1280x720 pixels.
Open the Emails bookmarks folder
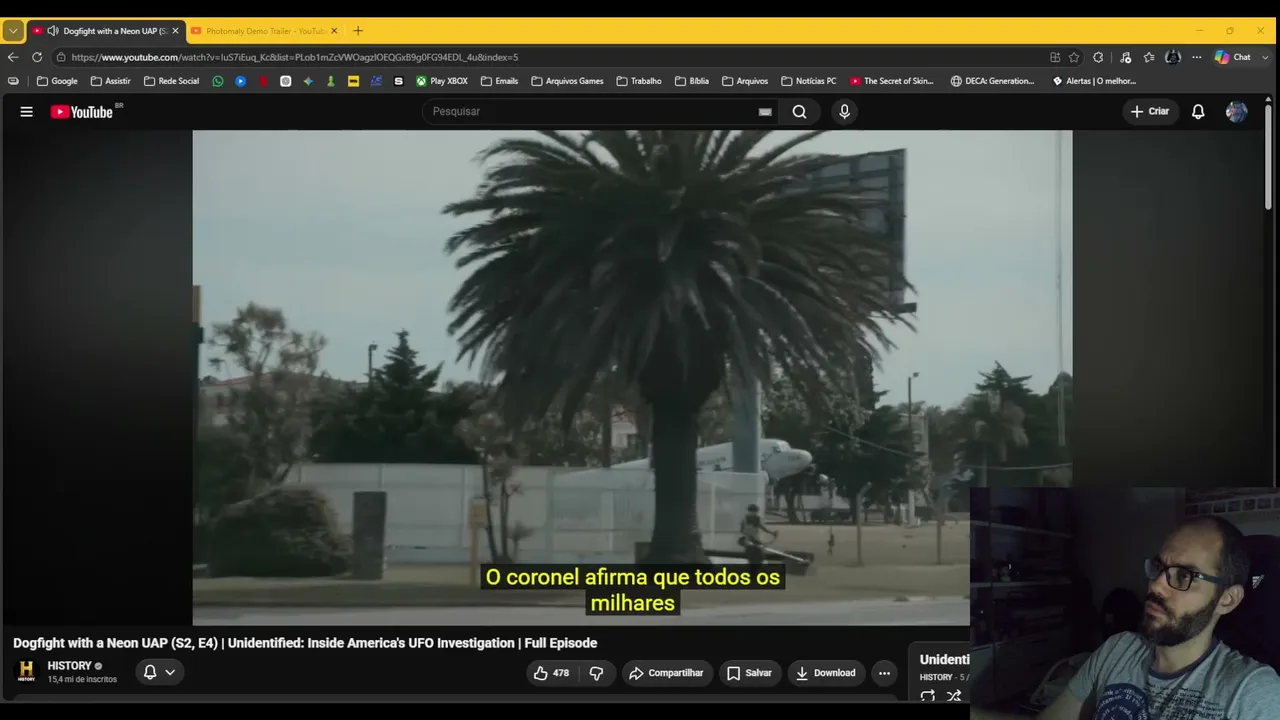499,81
